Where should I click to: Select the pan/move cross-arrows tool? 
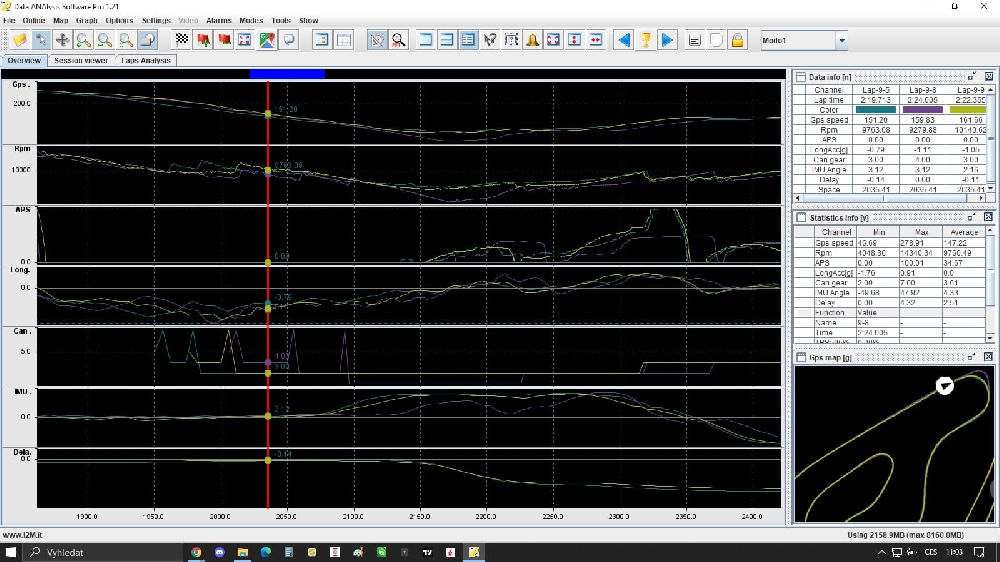pyautogui.click(x=62, y=40)
